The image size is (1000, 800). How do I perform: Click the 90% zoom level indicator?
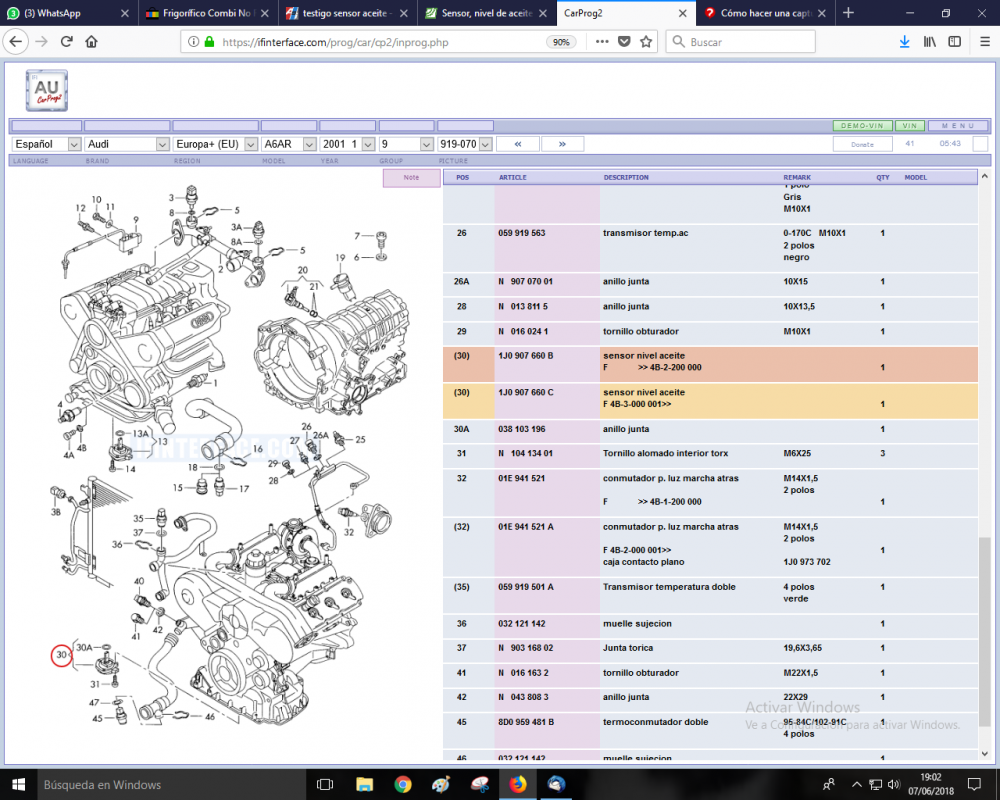click(x=561, y=42)
